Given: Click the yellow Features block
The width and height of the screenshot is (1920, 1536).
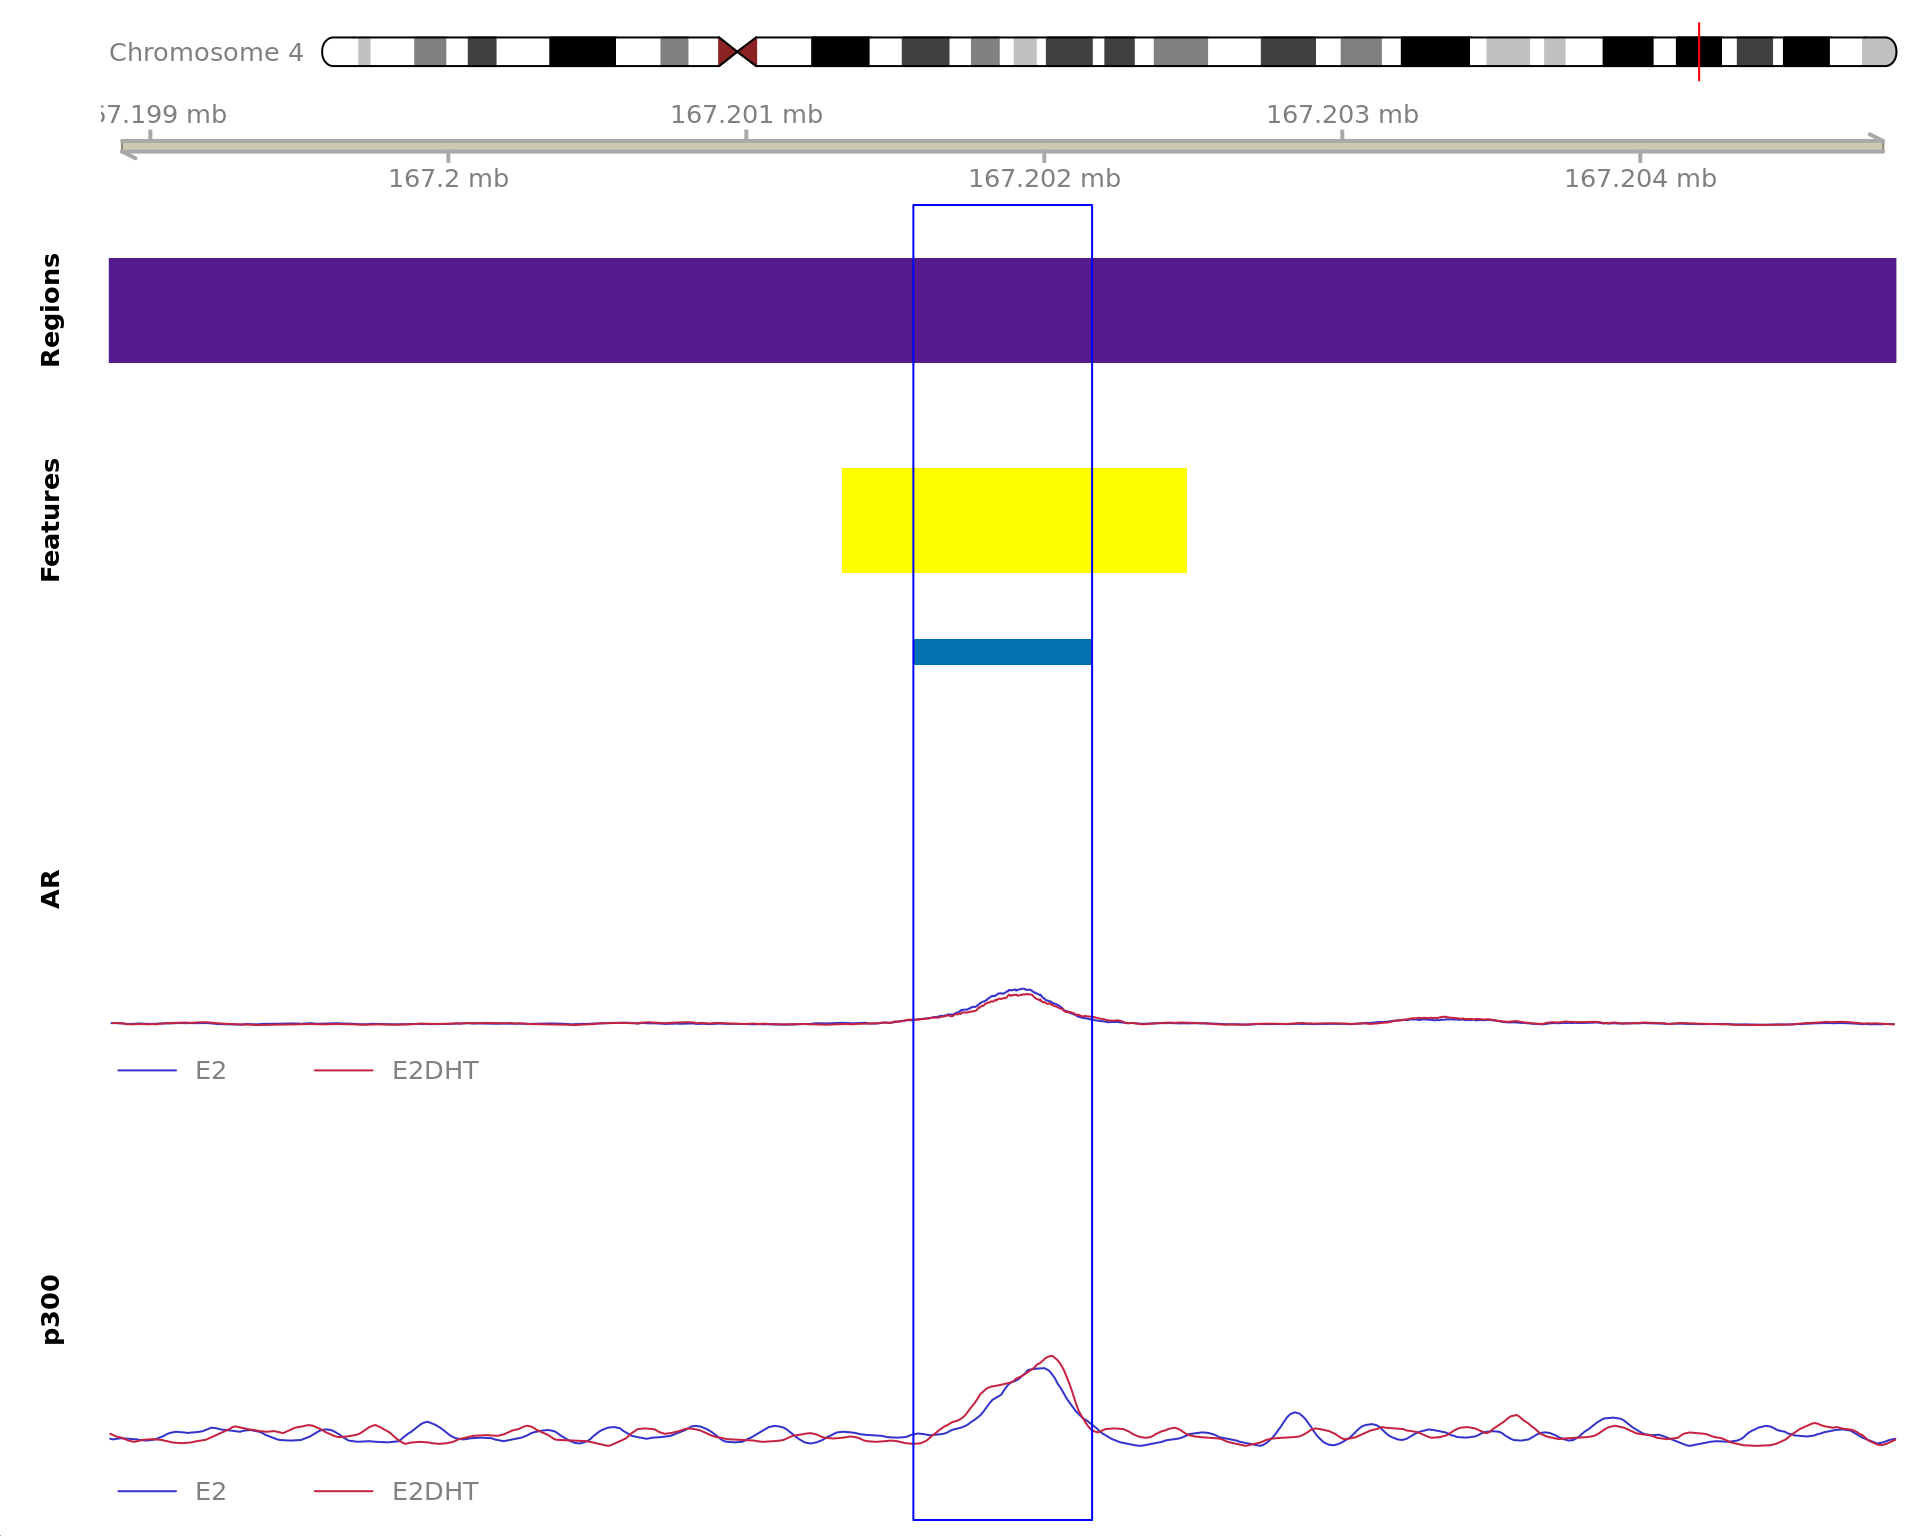Looking at the screenshot, I should pyautogui.click(x=1014, y=520).
